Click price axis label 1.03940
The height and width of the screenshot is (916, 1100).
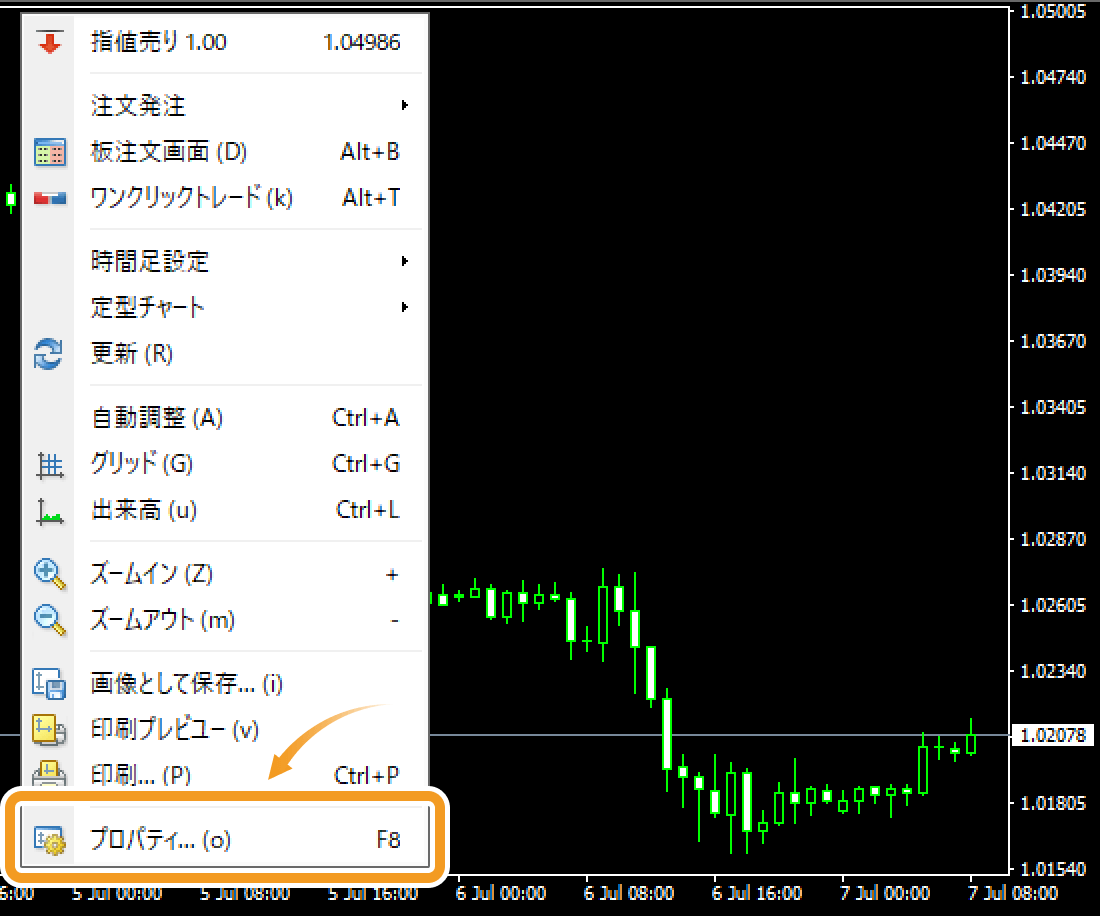coord(1053,275)
